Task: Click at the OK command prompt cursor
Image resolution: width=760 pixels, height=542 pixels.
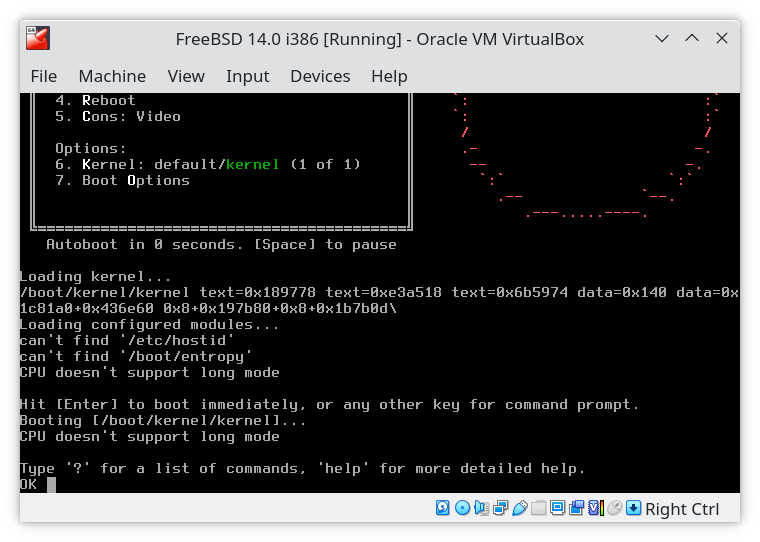Action: [51, 485]
